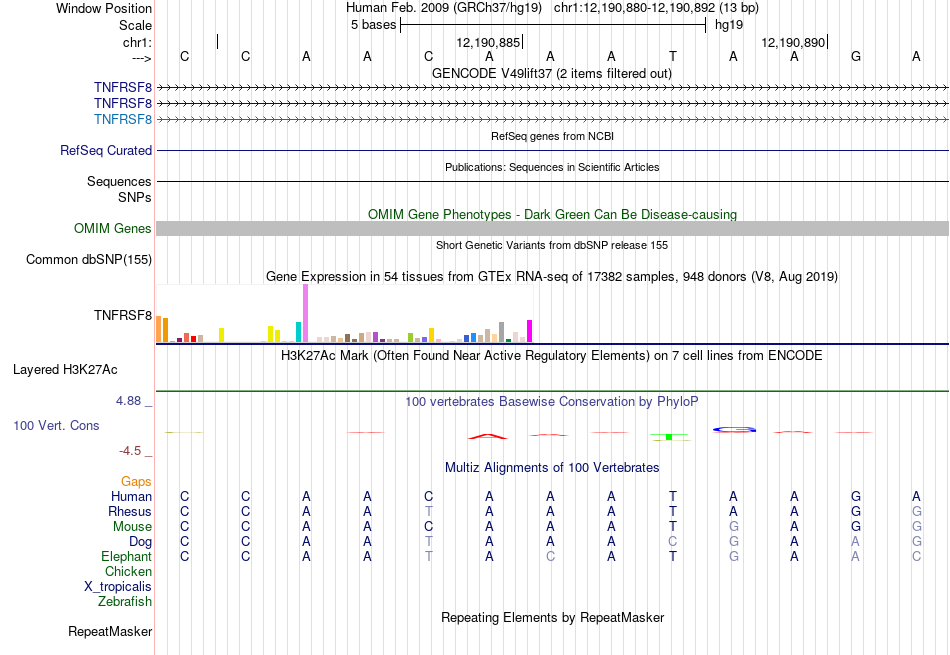
Task: Click the GENCODE V49lift37 track title
Action: [x=551, y=73]
